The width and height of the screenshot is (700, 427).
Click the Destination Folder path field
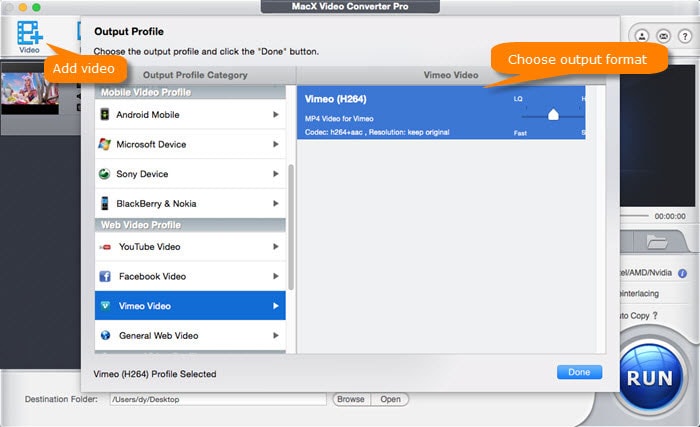click(218, 399)
